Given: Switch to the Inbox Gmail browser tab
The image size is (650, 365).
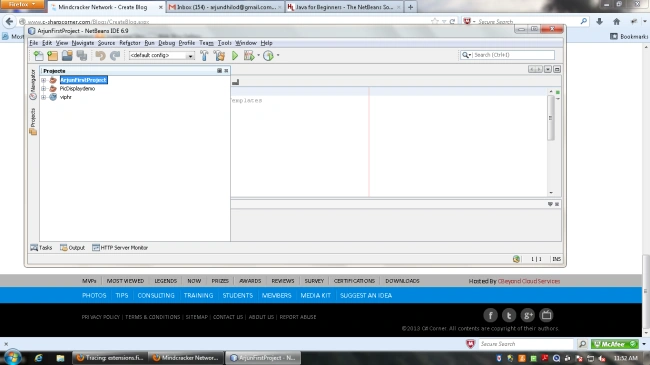Looking at the screenshot, I should [225, 7].
